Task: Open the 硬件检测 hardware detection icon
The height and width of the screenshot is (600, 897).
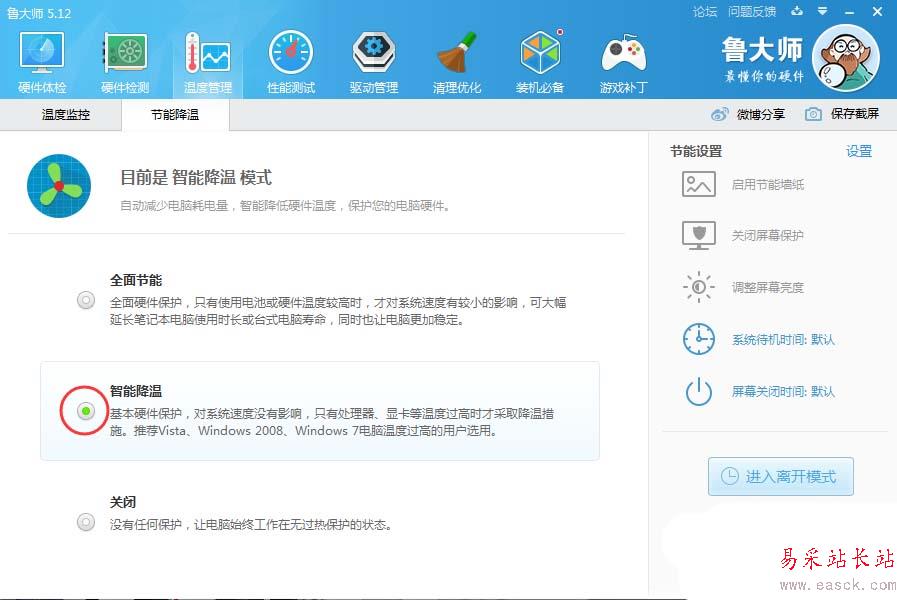Action: (125, 53)
